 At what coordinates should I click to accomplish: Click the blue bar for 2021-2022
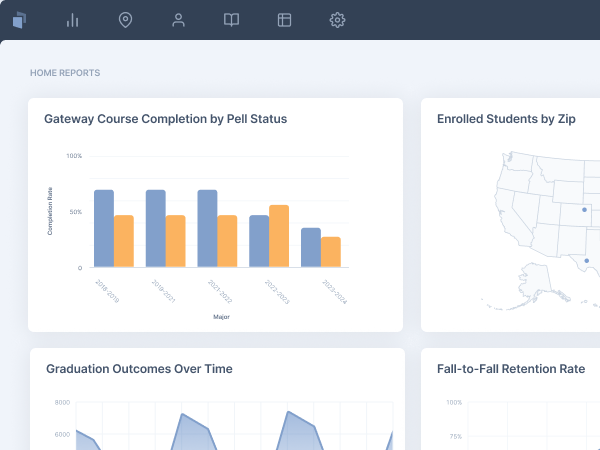point(207,228)
